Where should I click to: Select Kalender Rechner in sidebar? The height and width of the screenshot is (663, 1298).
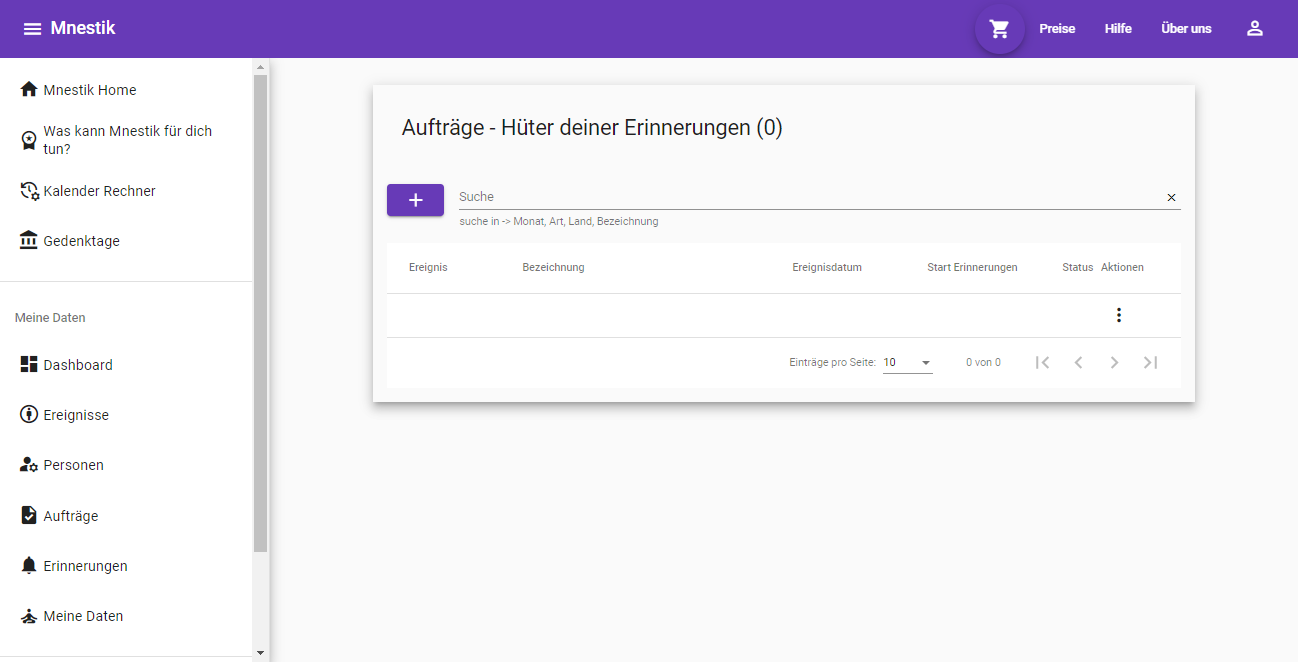coord(99,191)
